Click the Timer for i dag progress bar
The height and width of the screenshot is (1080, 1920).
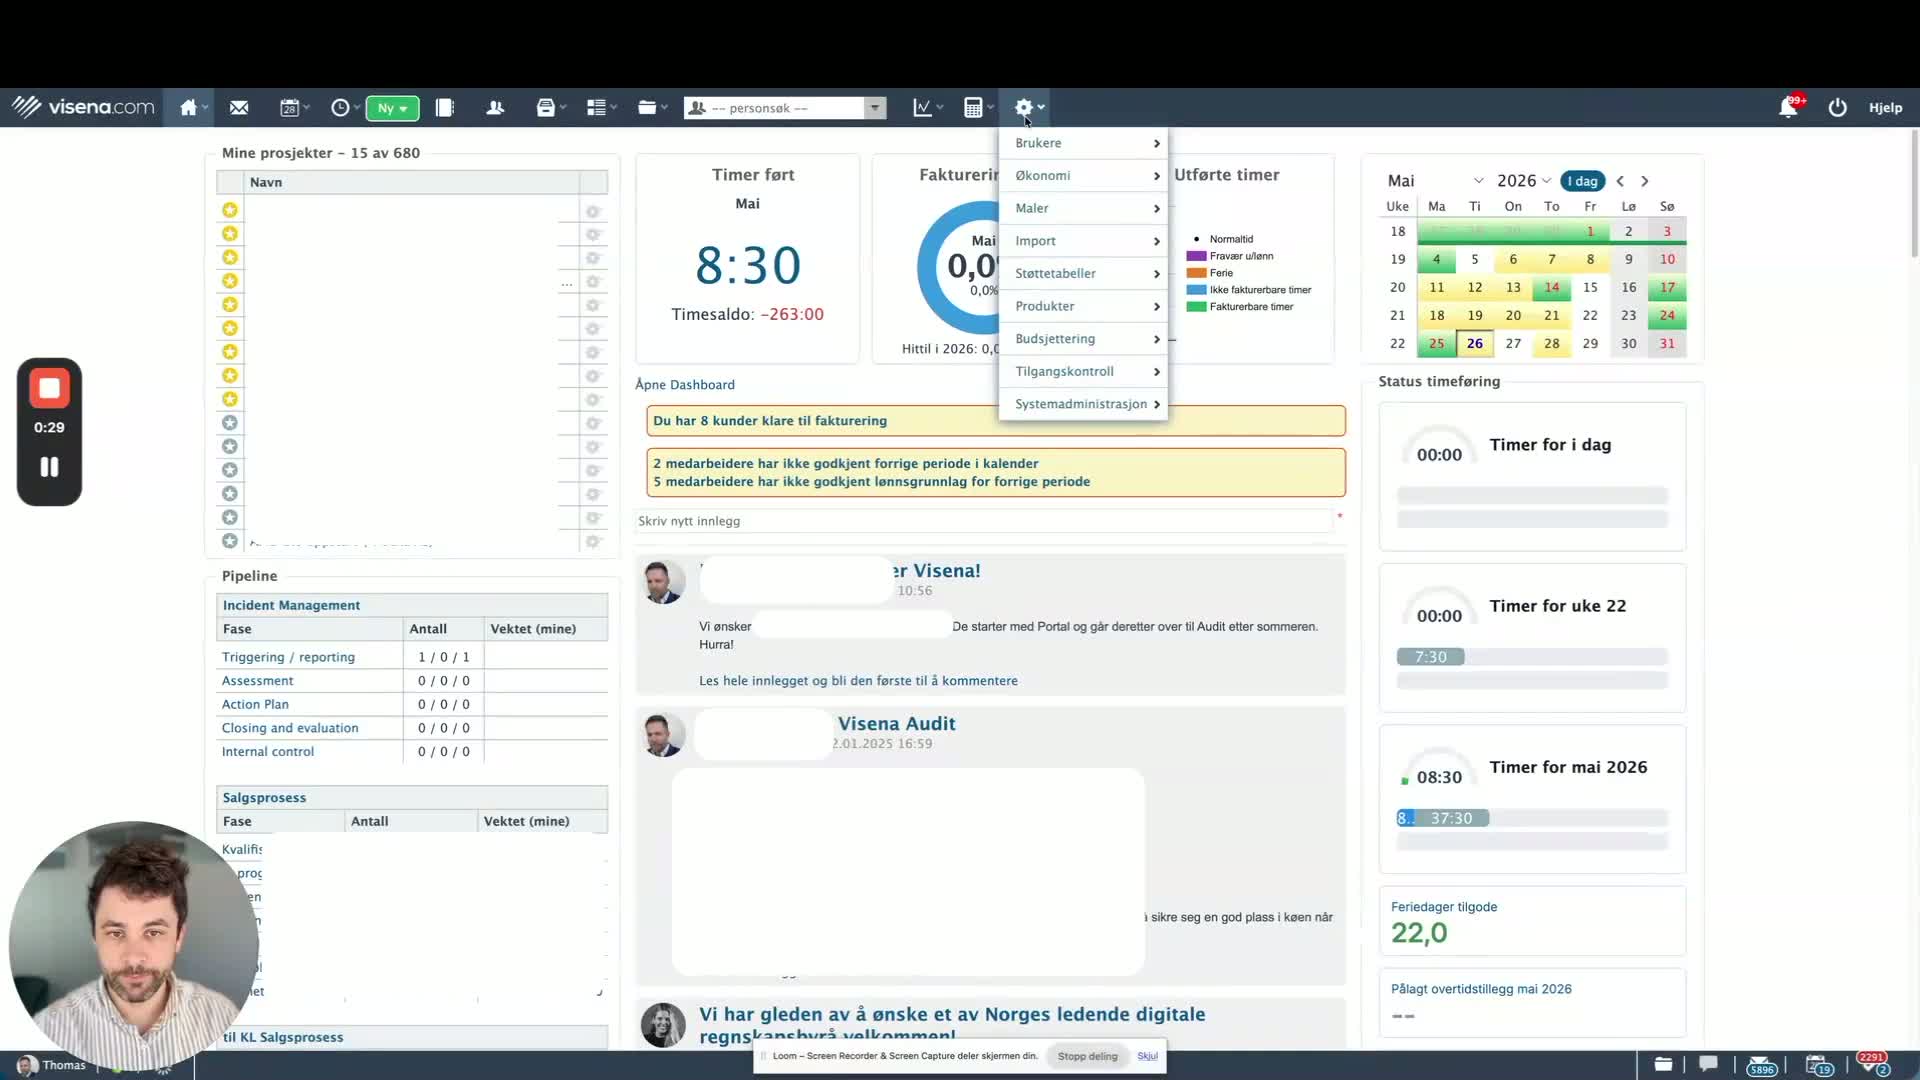coord(1532,495)
